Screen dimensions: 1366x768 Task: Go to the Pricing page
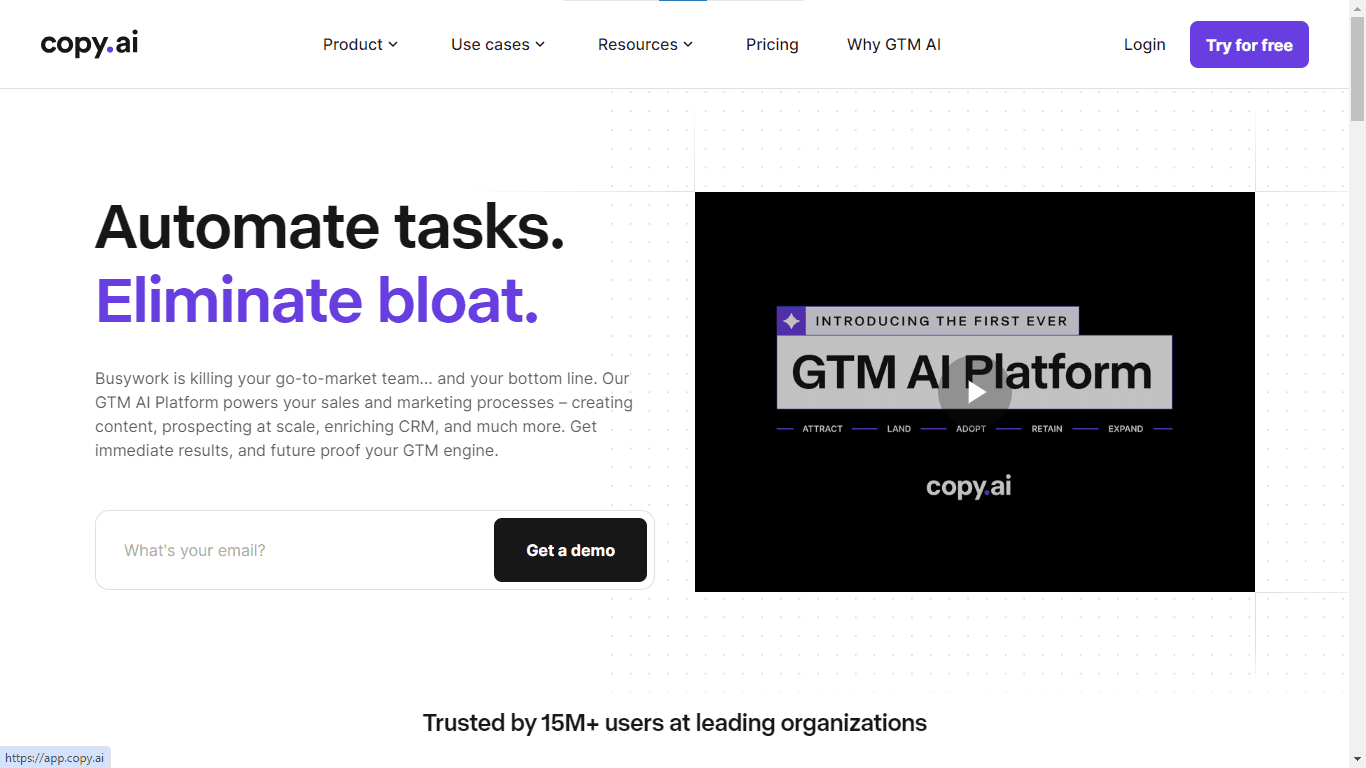(772, 44)
